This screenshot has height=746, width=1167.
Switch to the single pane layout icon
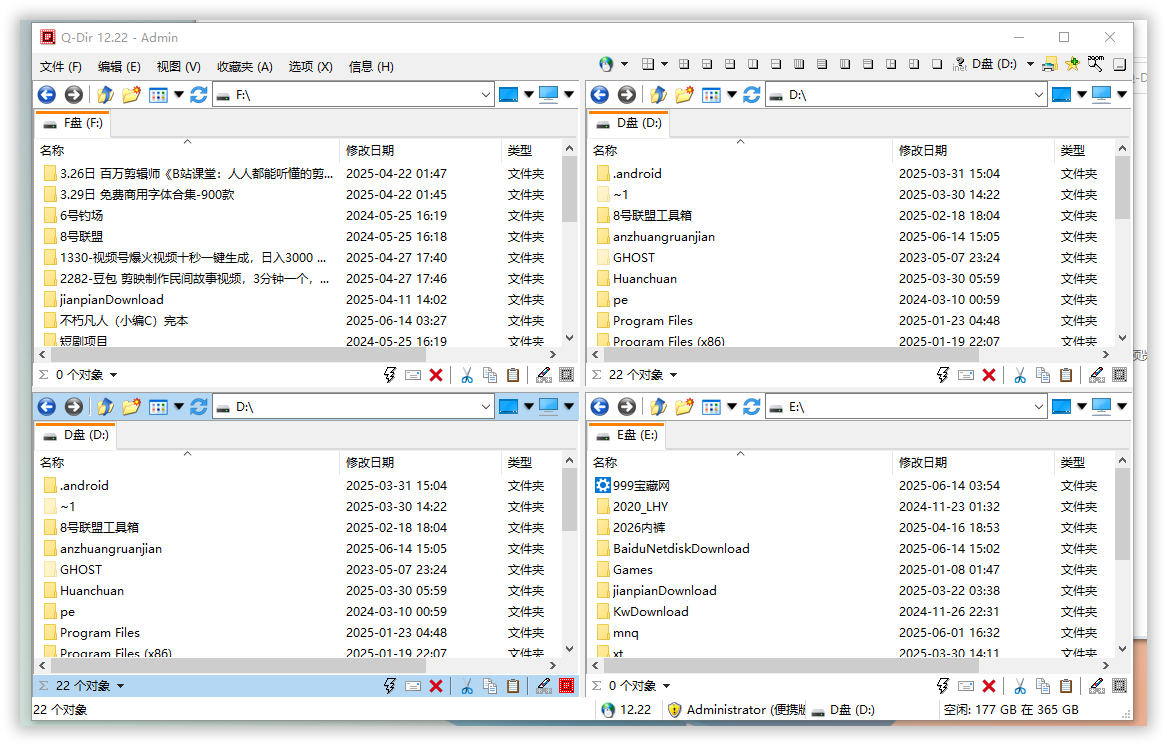tap(937, 64)
